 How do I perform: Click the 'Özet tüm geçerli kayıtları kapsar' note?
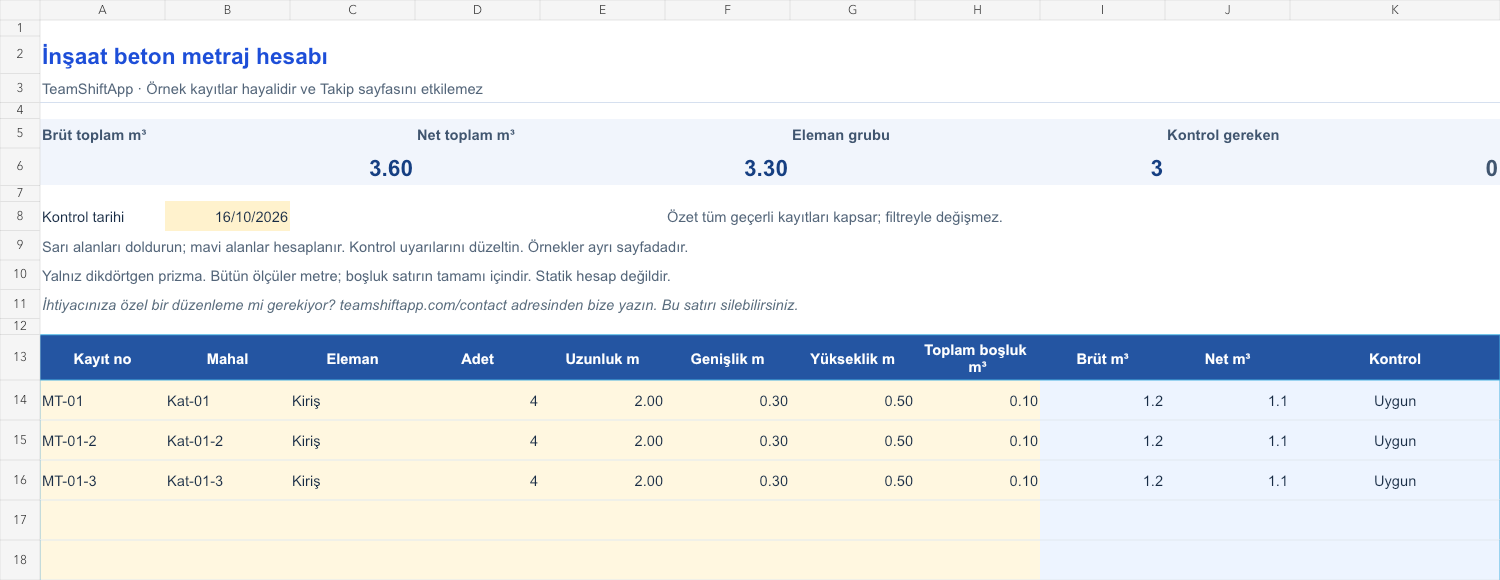pos(834,217)
